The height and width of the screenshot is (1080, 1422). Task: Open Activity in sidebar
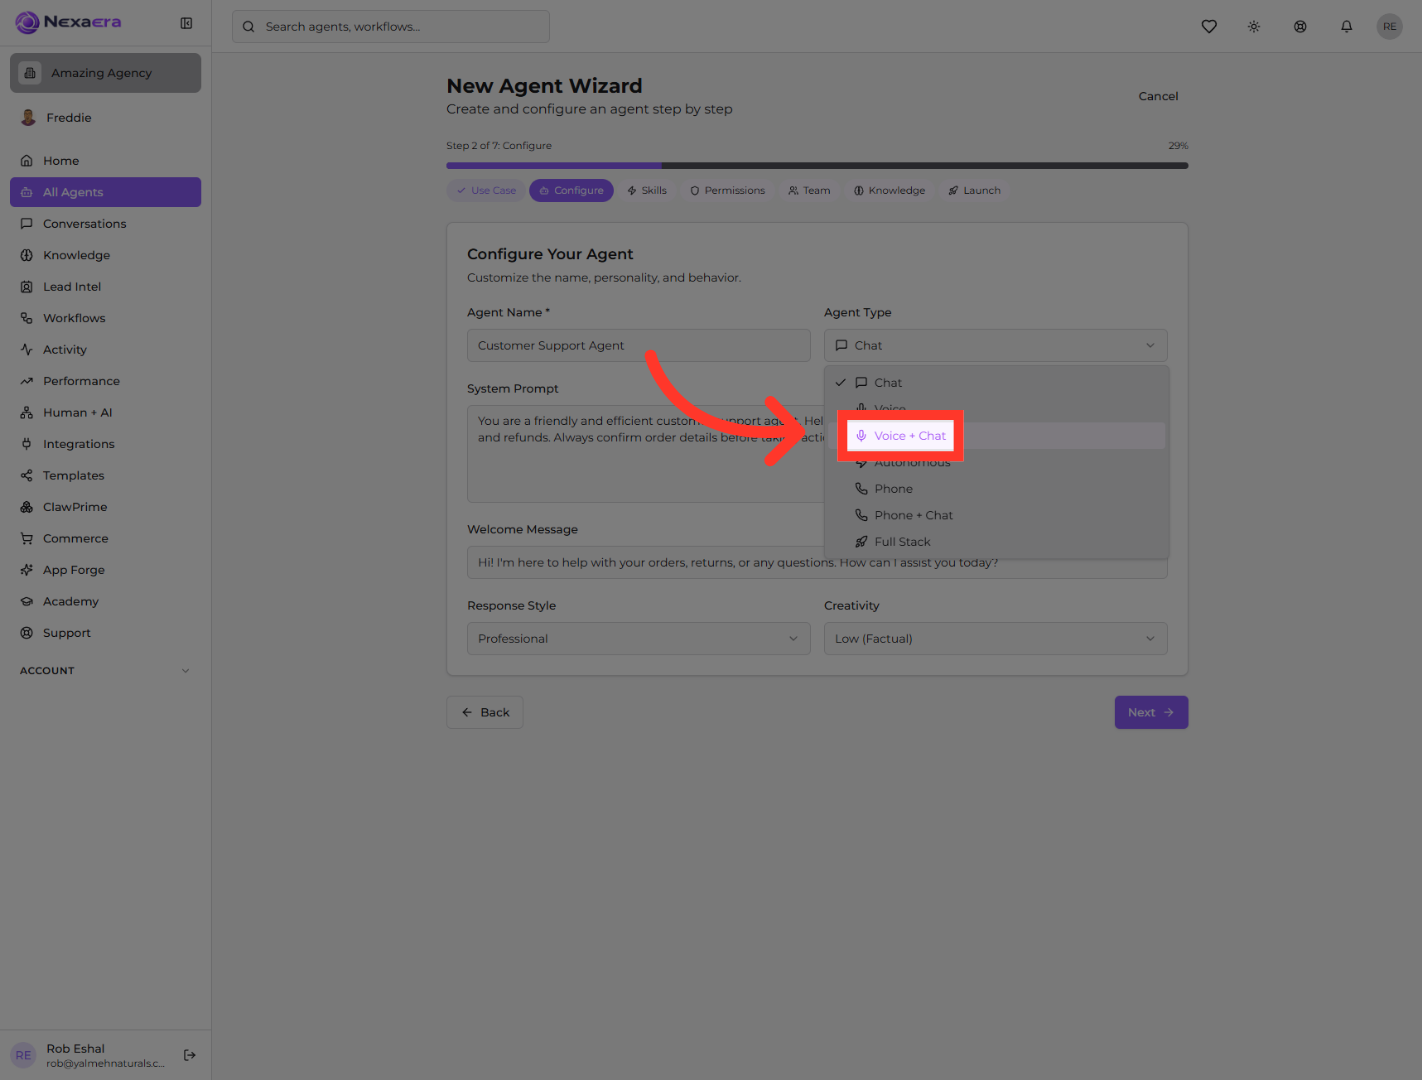pyautogui.click(x=105, y=350)
